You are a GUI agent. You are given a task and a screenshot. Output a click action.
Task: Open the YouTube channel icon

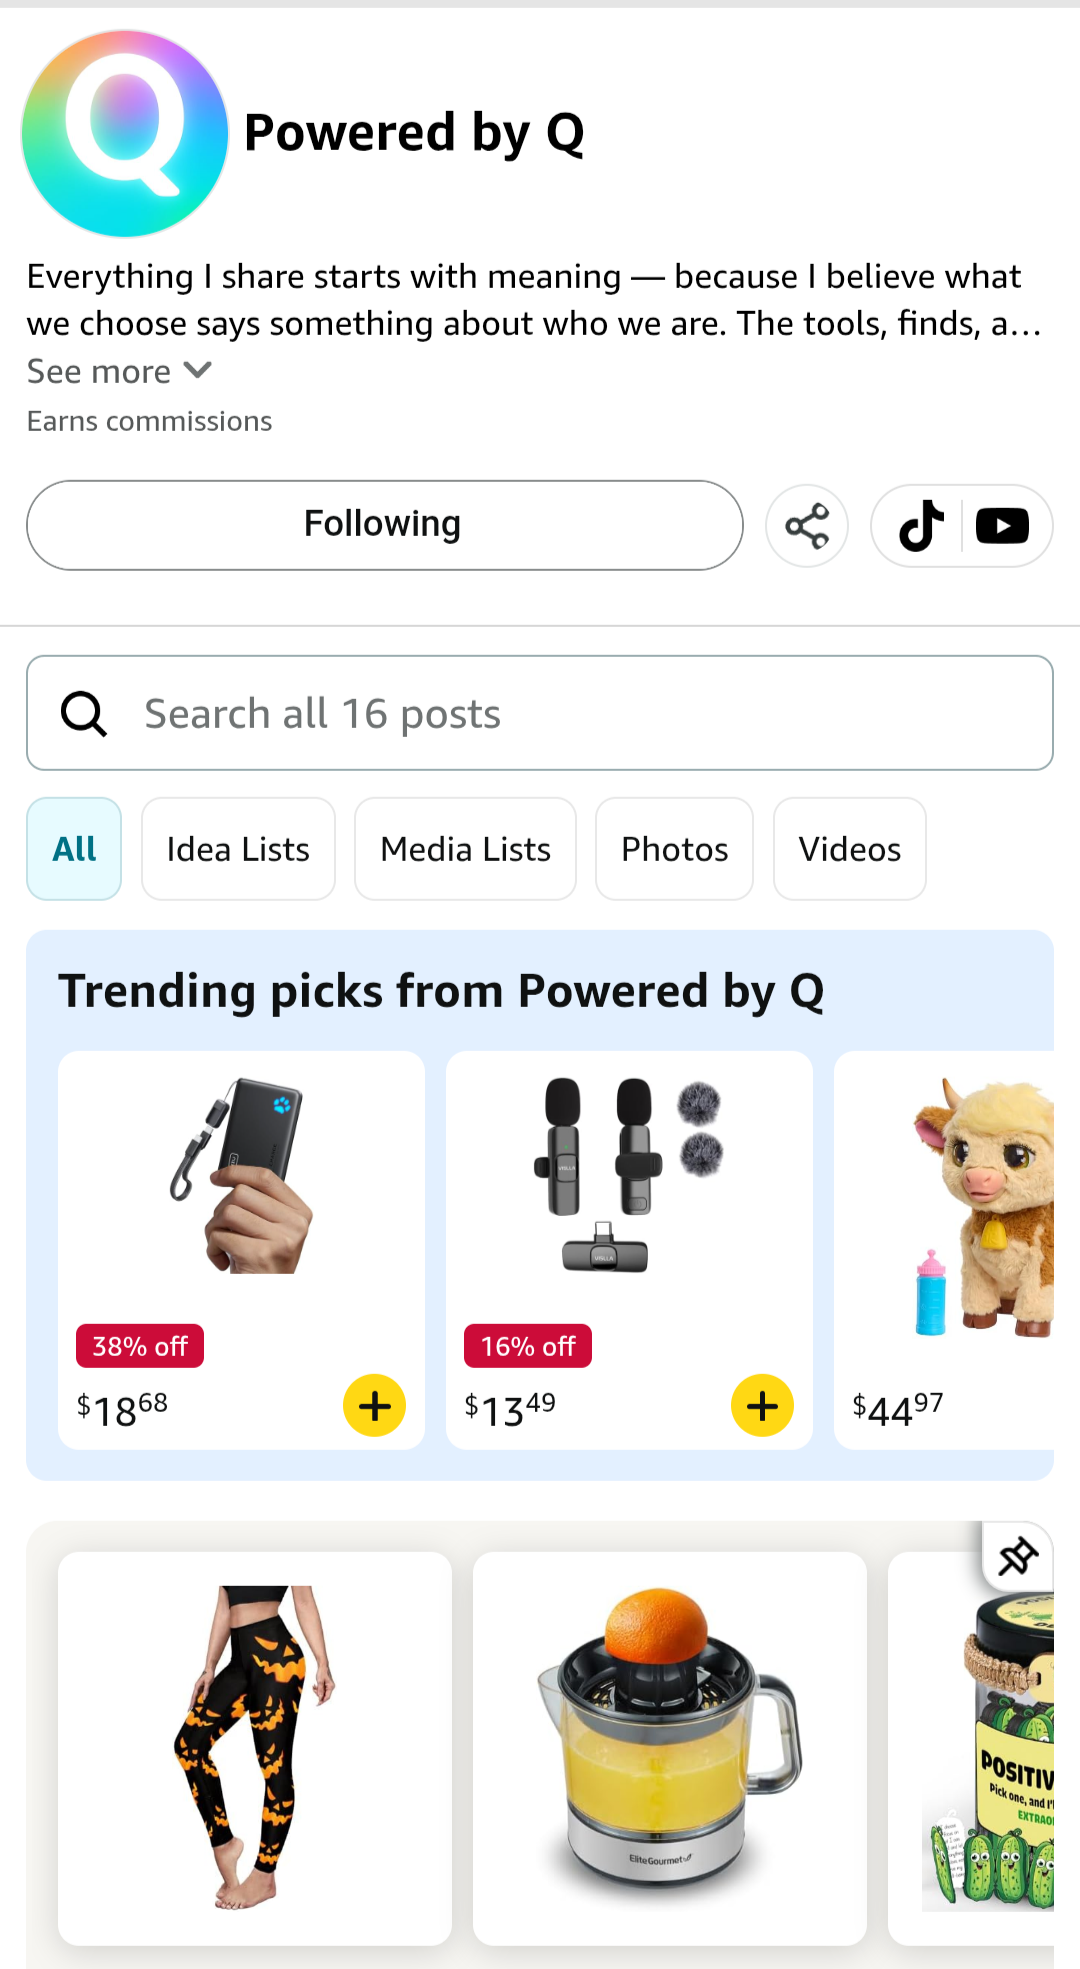click(1002, 526)
